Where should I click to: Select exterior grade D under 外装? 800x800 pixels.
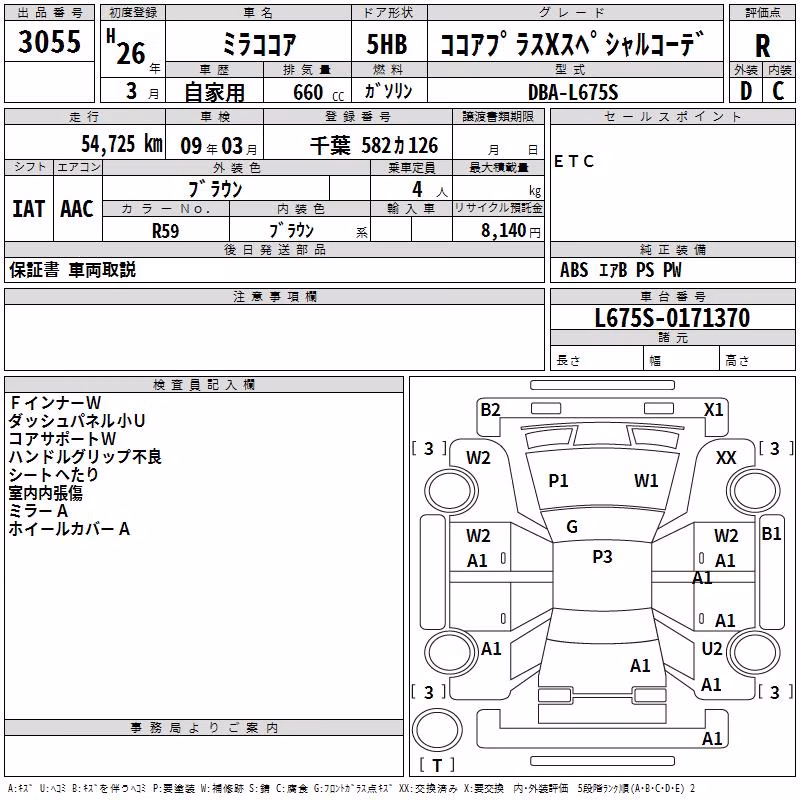tap(746, 91)
